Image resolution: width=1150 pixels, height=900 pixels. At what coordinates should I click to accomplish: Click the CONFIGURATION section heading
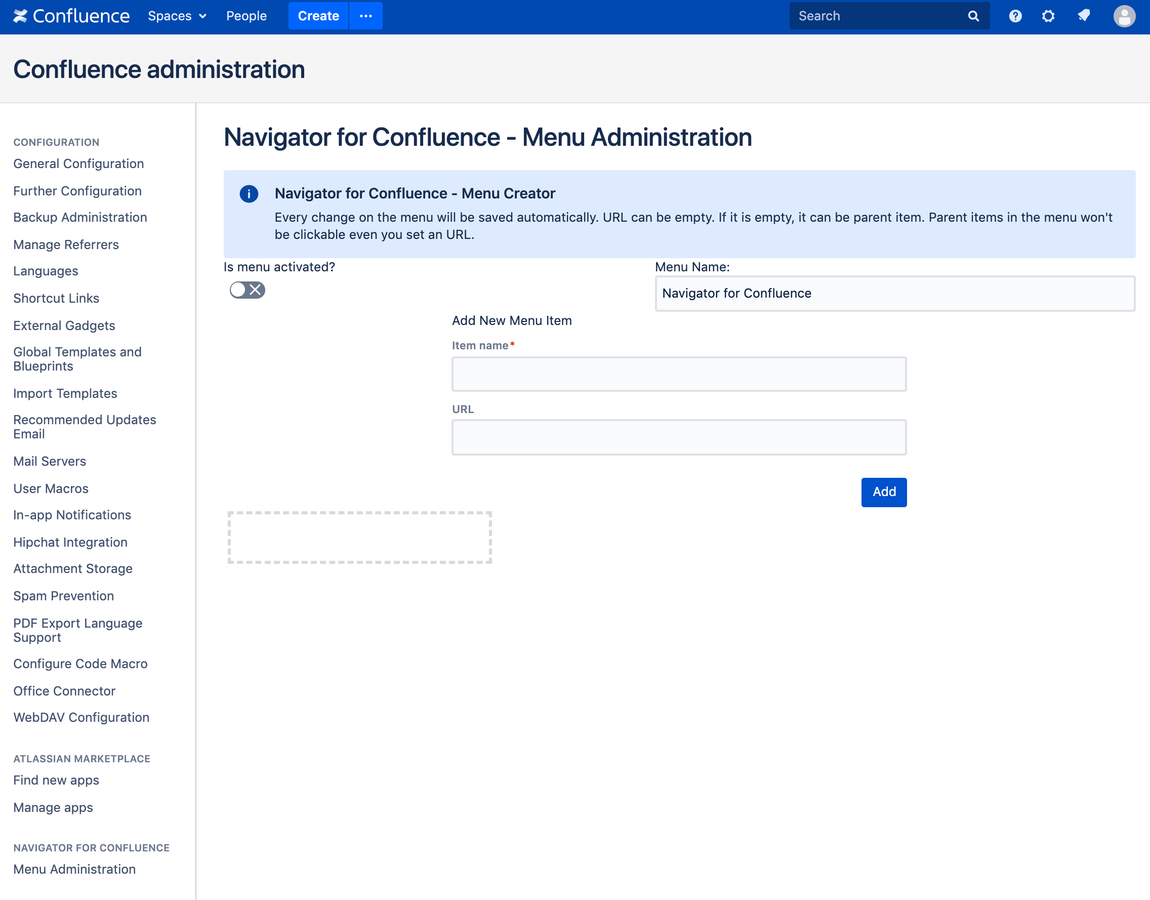point(56,142)
